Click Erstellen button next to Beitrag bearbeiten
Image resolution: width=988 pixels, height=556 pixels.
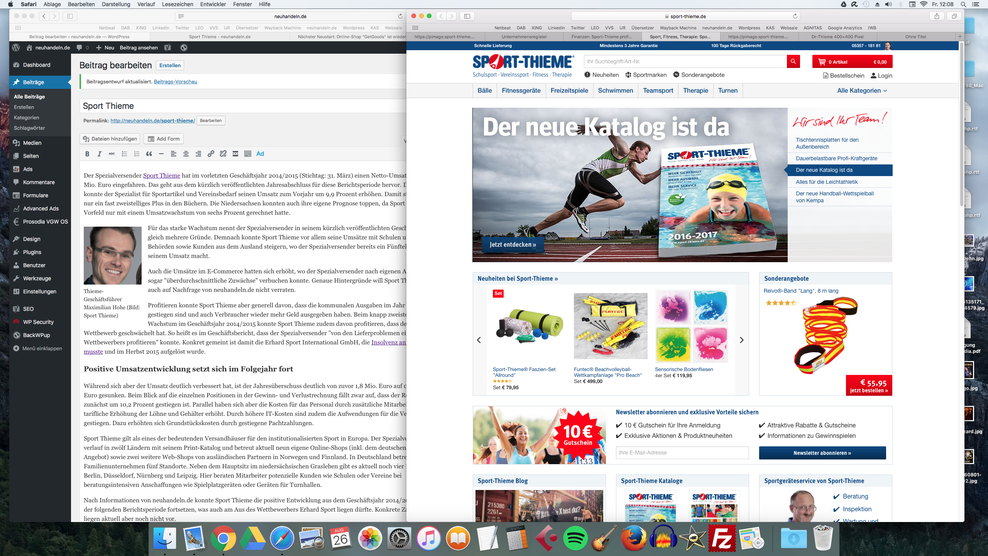(169, 65)
